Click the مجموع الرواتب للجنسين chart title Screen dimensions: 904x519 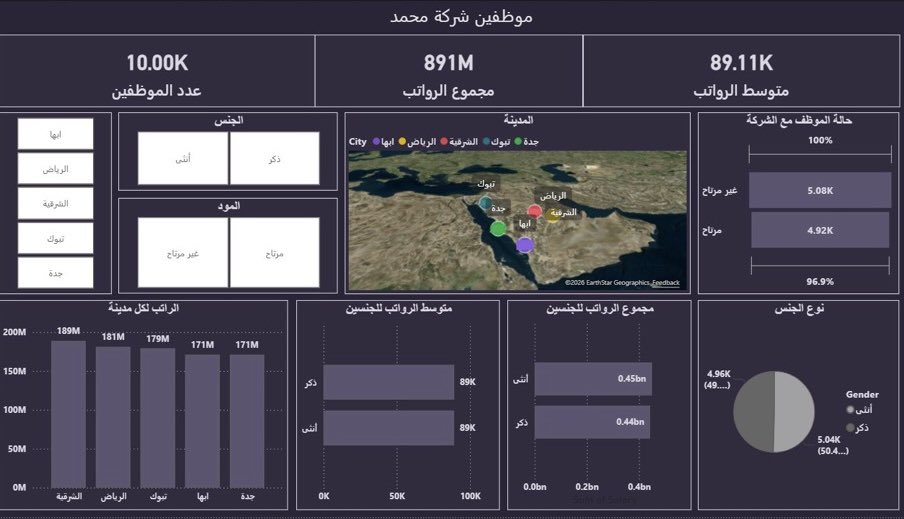600,309
